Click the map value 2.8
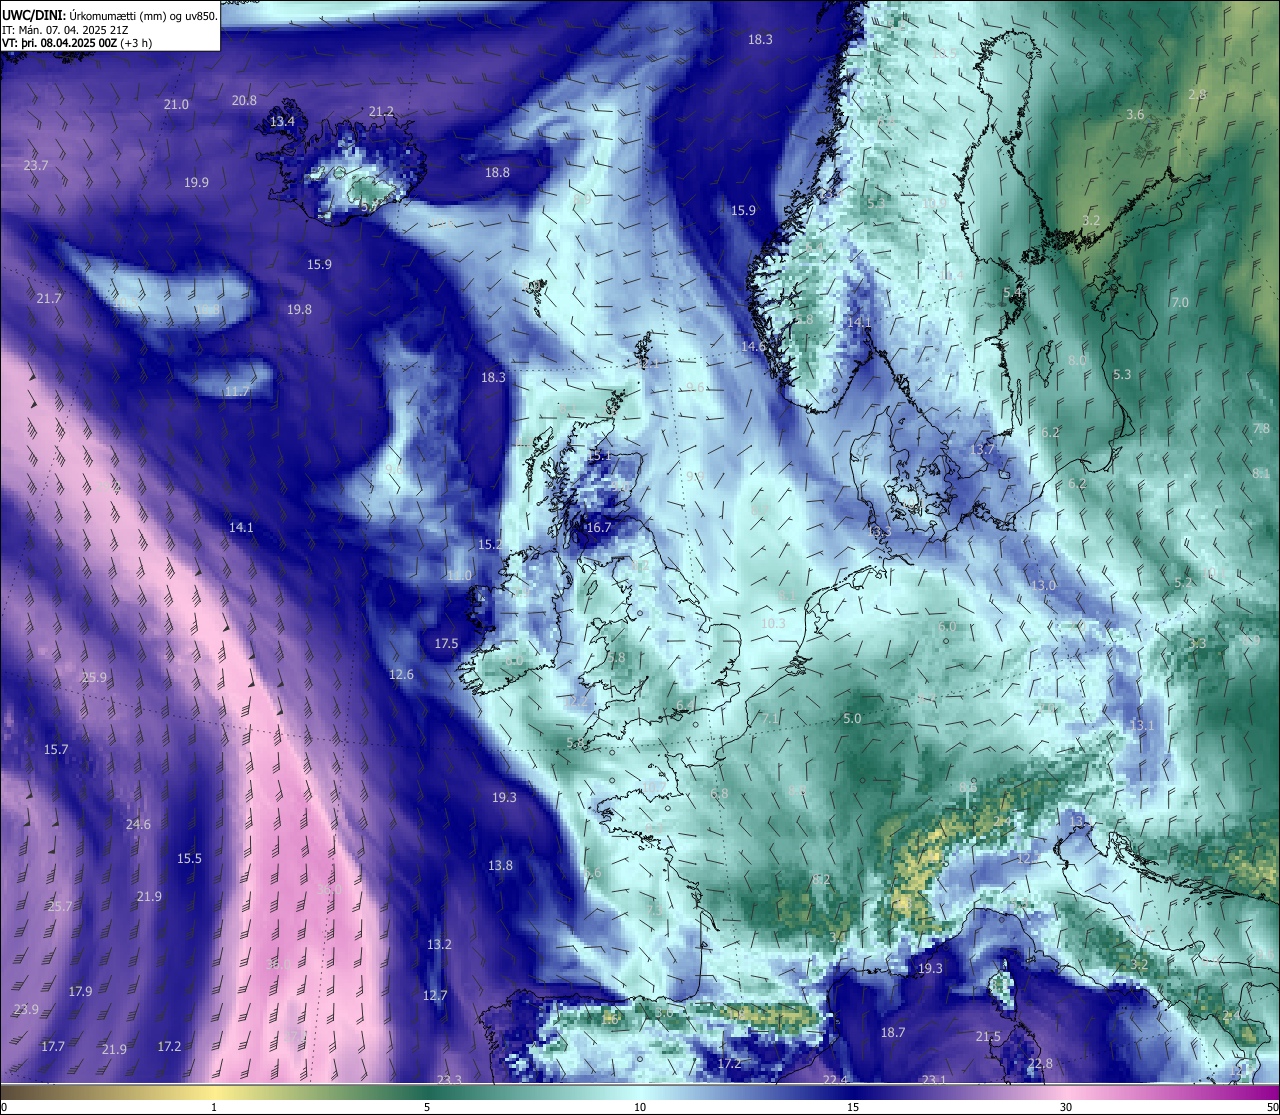The width and height of the screenshot is (1280, 1115). (x=1197, y=95)
